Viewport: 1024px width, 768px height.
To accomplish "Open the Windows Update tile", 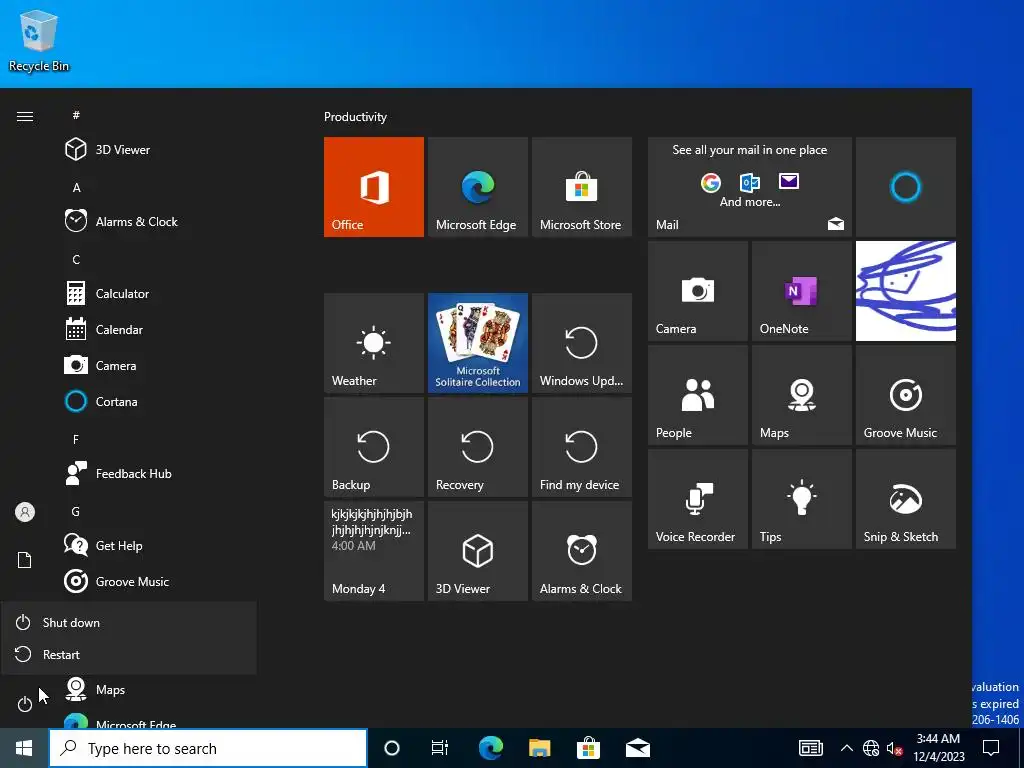I will [581, 343].
